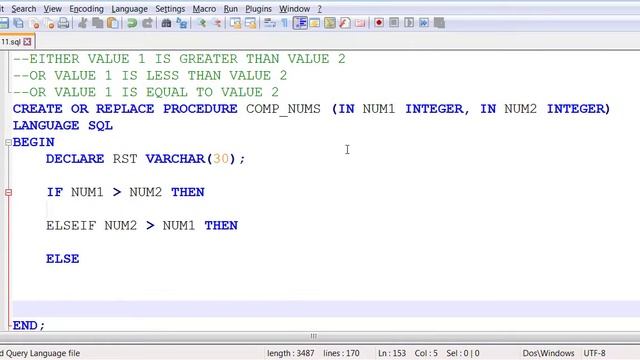This screenshot has width=640, height=360.
Task: Click the DECLARE keyword
Action: pos(75,159)
